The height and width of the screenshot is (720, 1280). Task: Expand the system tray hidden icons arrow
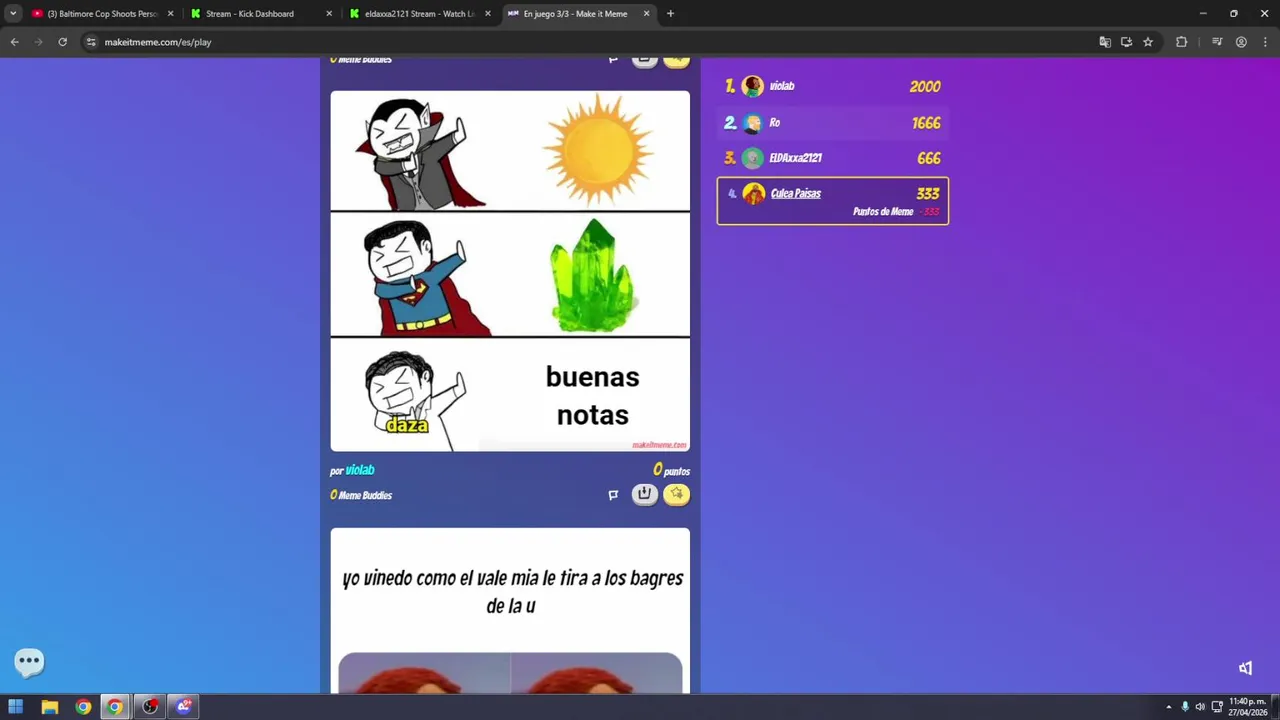click(1168, 707)
